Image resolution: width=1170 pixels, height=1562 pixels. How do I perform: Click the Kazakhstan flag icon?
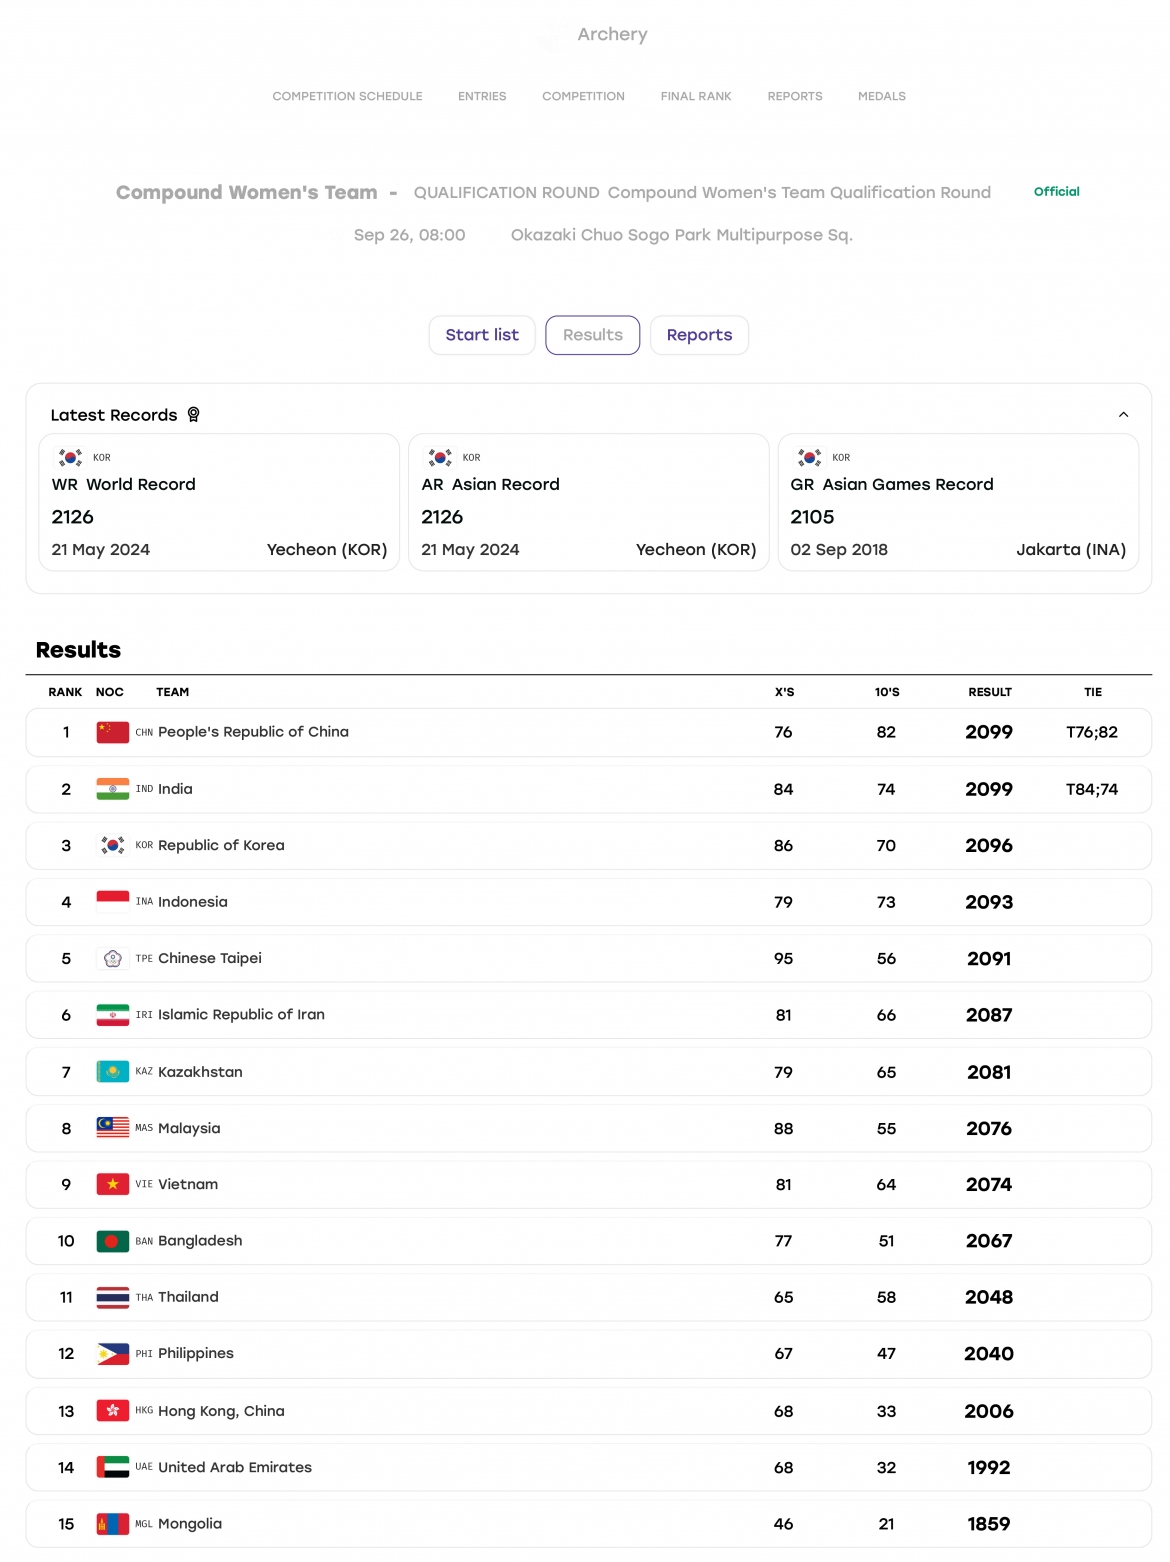click(113, 1072)
